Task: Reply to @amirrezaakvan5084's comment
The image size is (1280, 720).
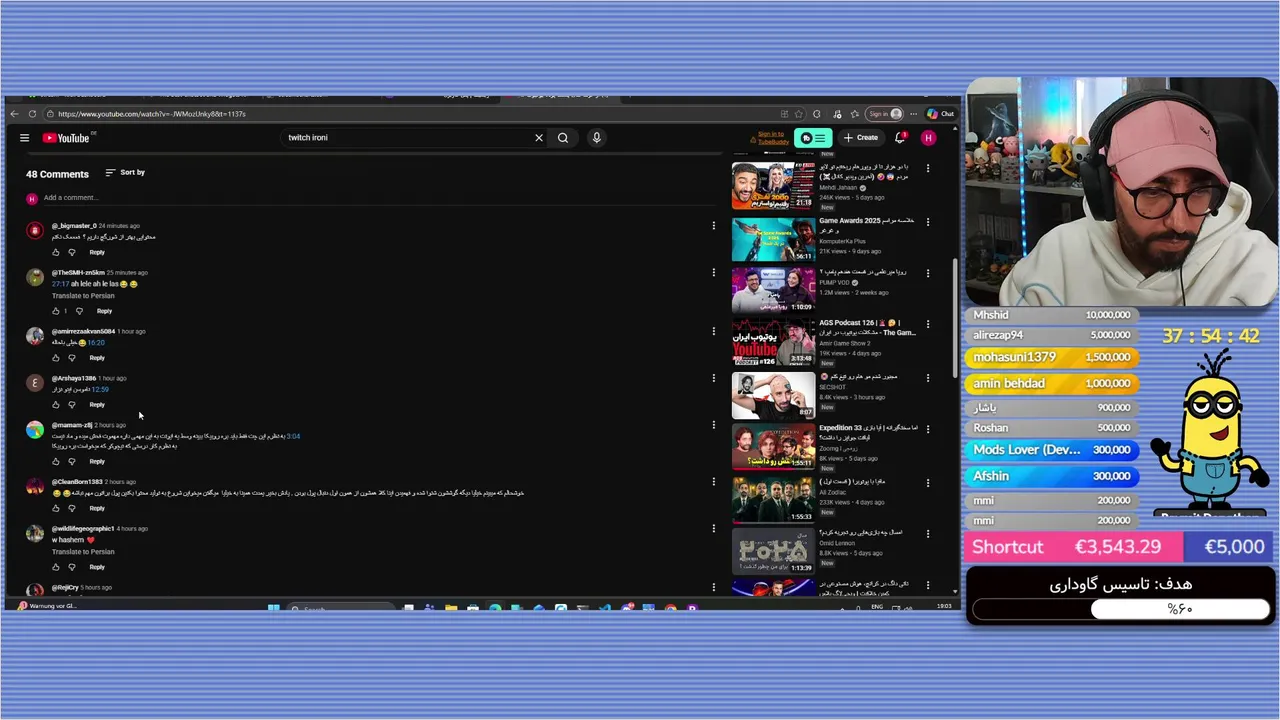Action: pyautogui.click(x=97, y=358)
